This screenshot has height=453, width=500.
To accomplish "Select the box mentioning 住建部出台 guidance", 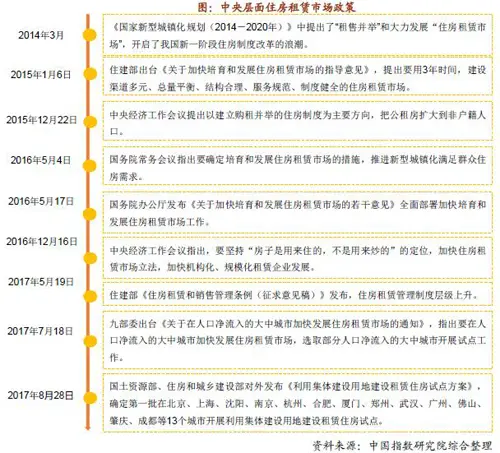I will pyautogui.click(x=297, y=77).
